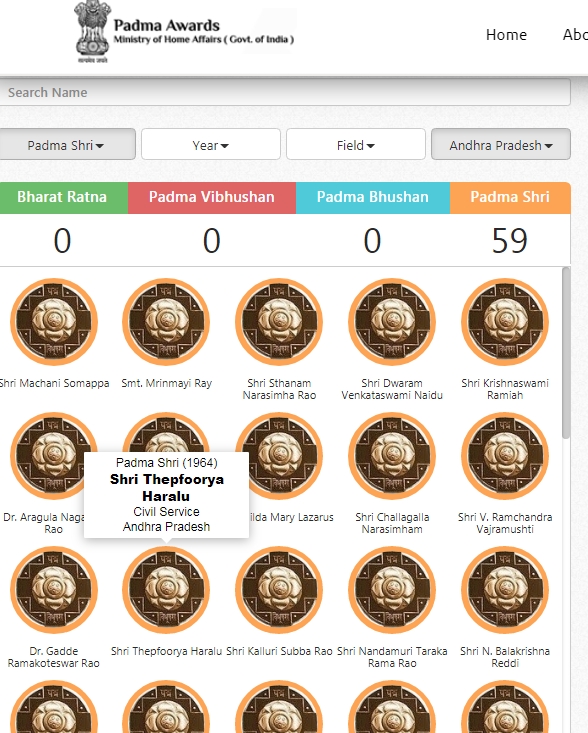This screenshot has height=733, width=588.
Task: Click the Dr. Gadde Ramakoteswar Rao name
Action: (54, 657)
